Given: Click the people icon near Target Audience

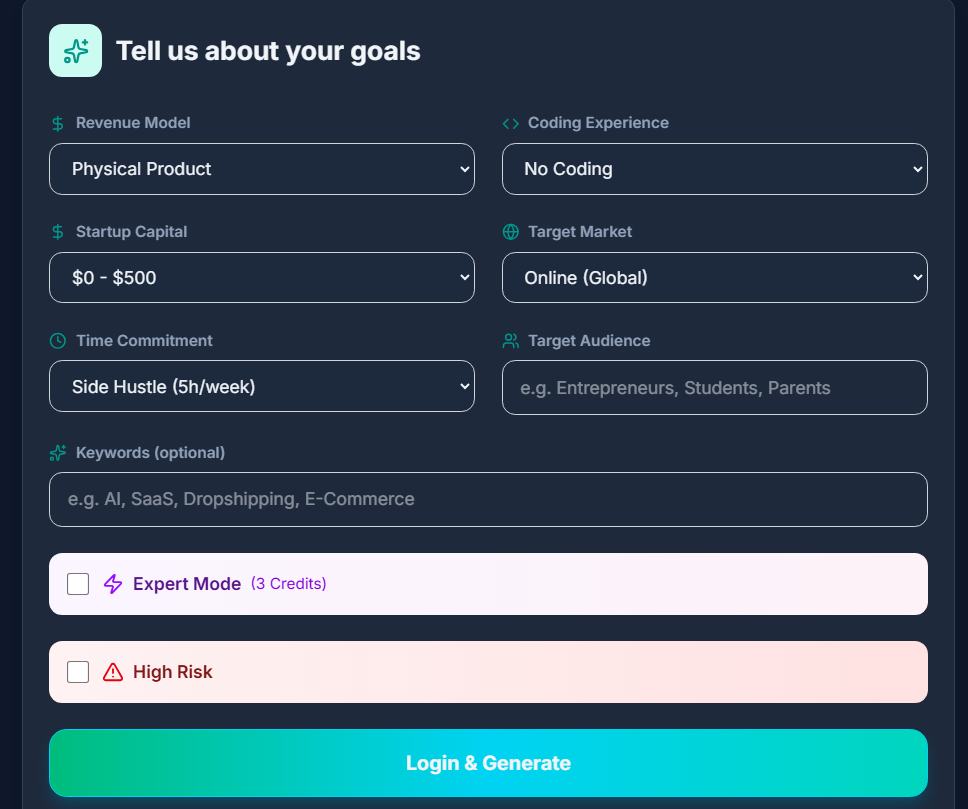Looking at the screenshot, I should pos(510,340).
